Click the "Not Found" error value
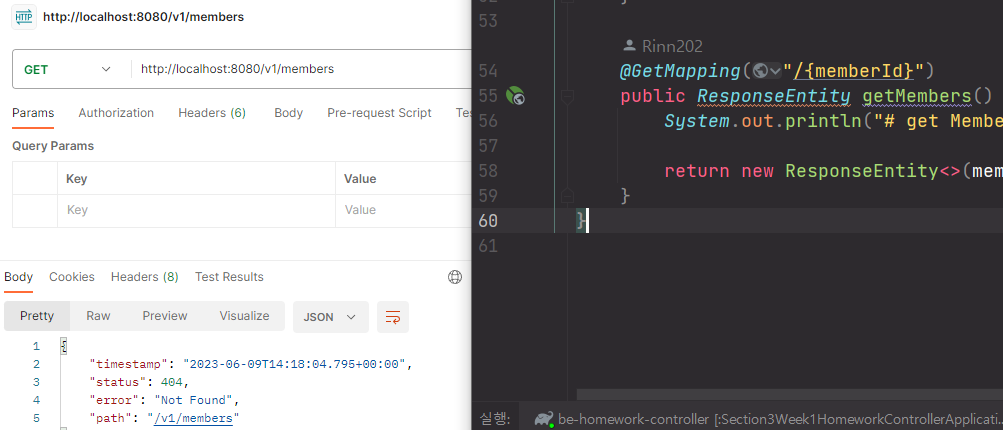The height and width of the screenshot is (430, 1003). coord(193,401)
